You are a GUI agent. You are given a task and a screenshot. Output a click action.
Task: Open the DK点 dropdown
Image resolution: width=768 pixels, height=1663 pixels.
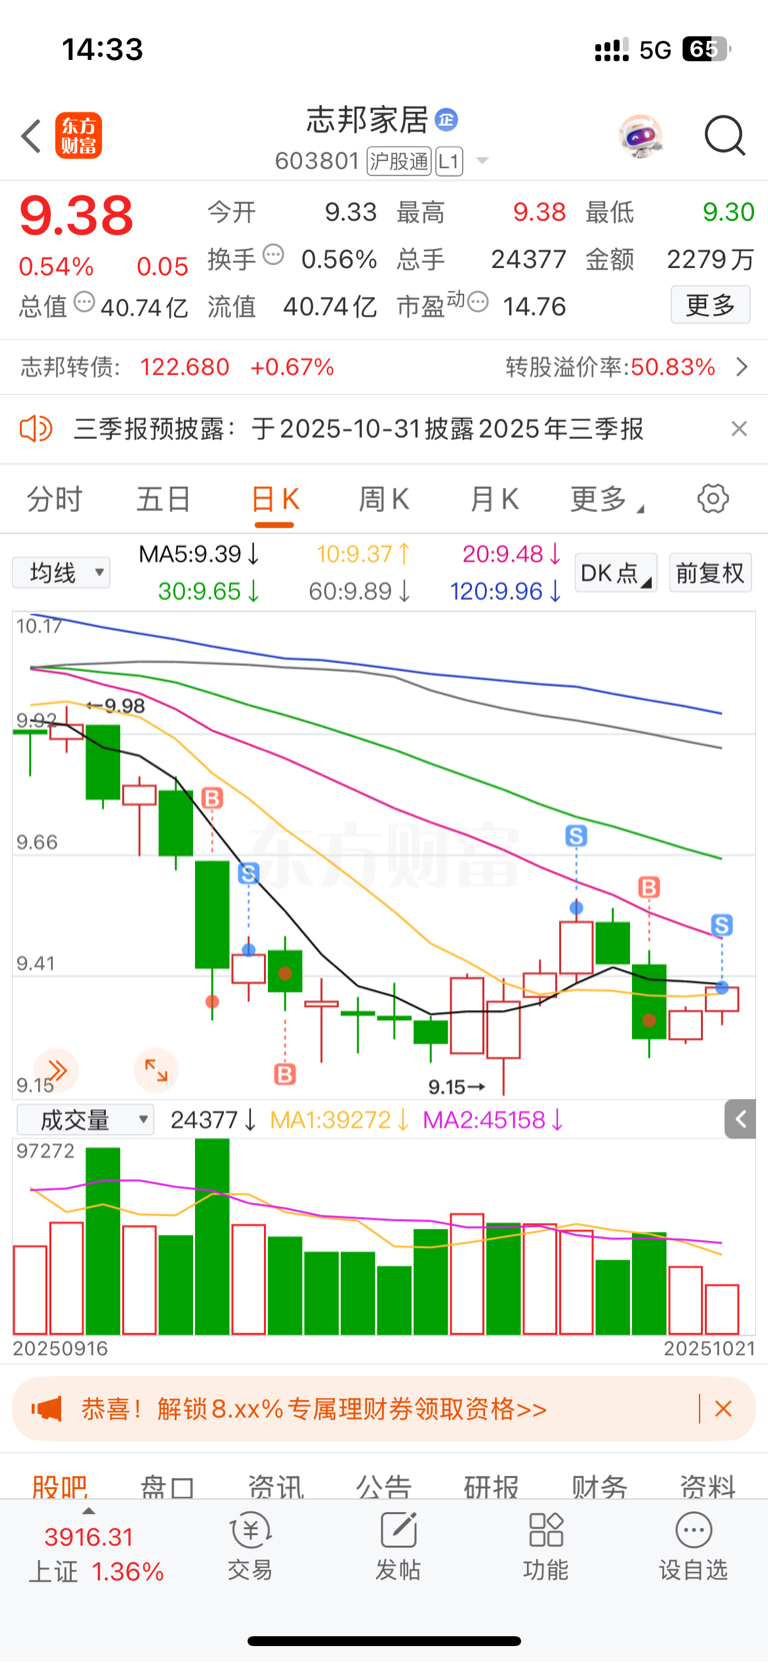click(x=616, y=573)
